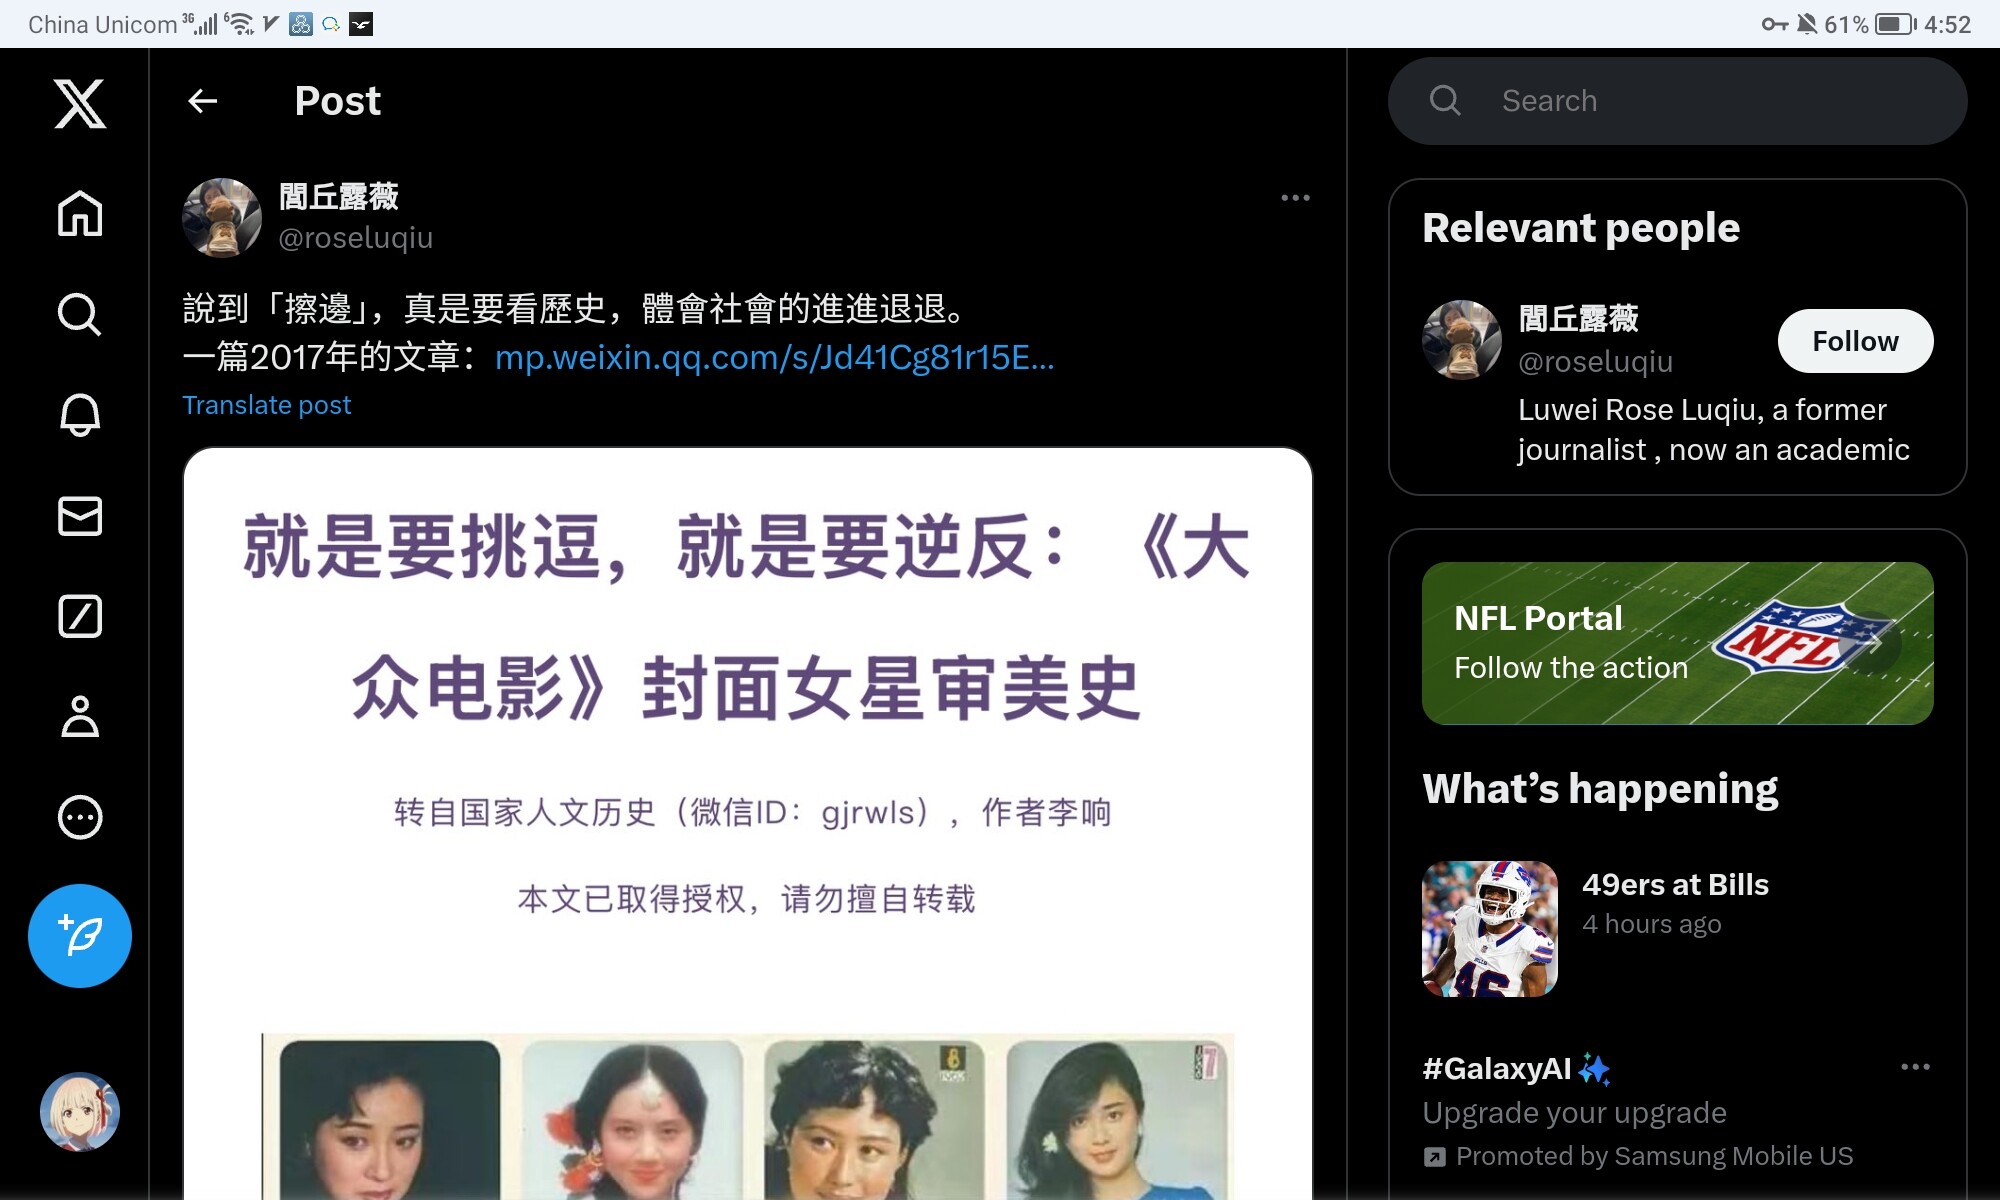Open Grok slash icon in sidebar
This screenshot has height=1200, width=2000.
coord(80,616)
